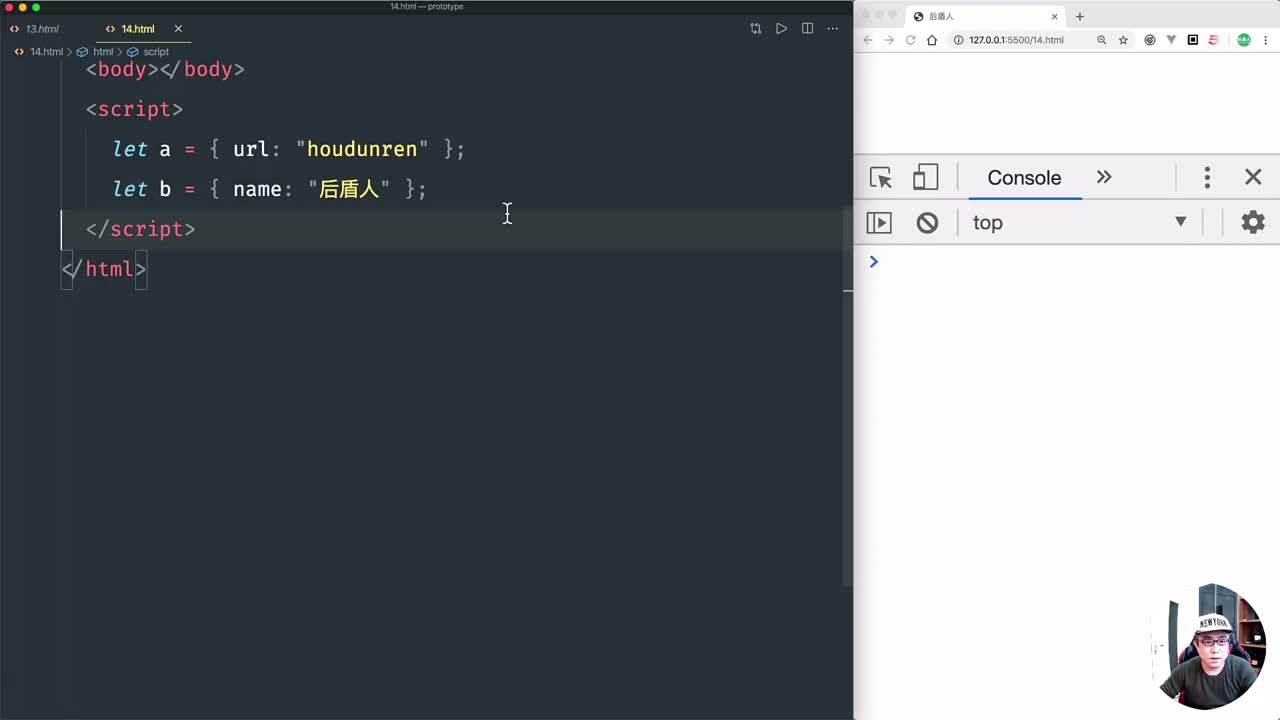The height and width of the screenshot is (720, 1280).
Task: Click the run play icon in editor
Action: click(781, 29)
